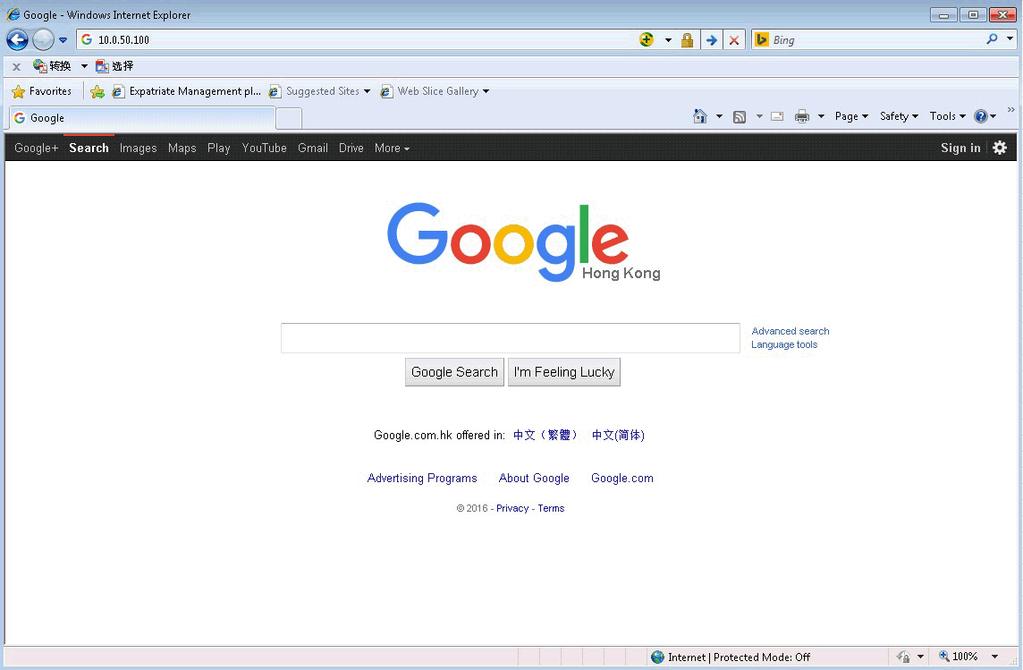
Task: Open the recent pages dropdown beside navigation arrows
Action: (x=63, y=40)
